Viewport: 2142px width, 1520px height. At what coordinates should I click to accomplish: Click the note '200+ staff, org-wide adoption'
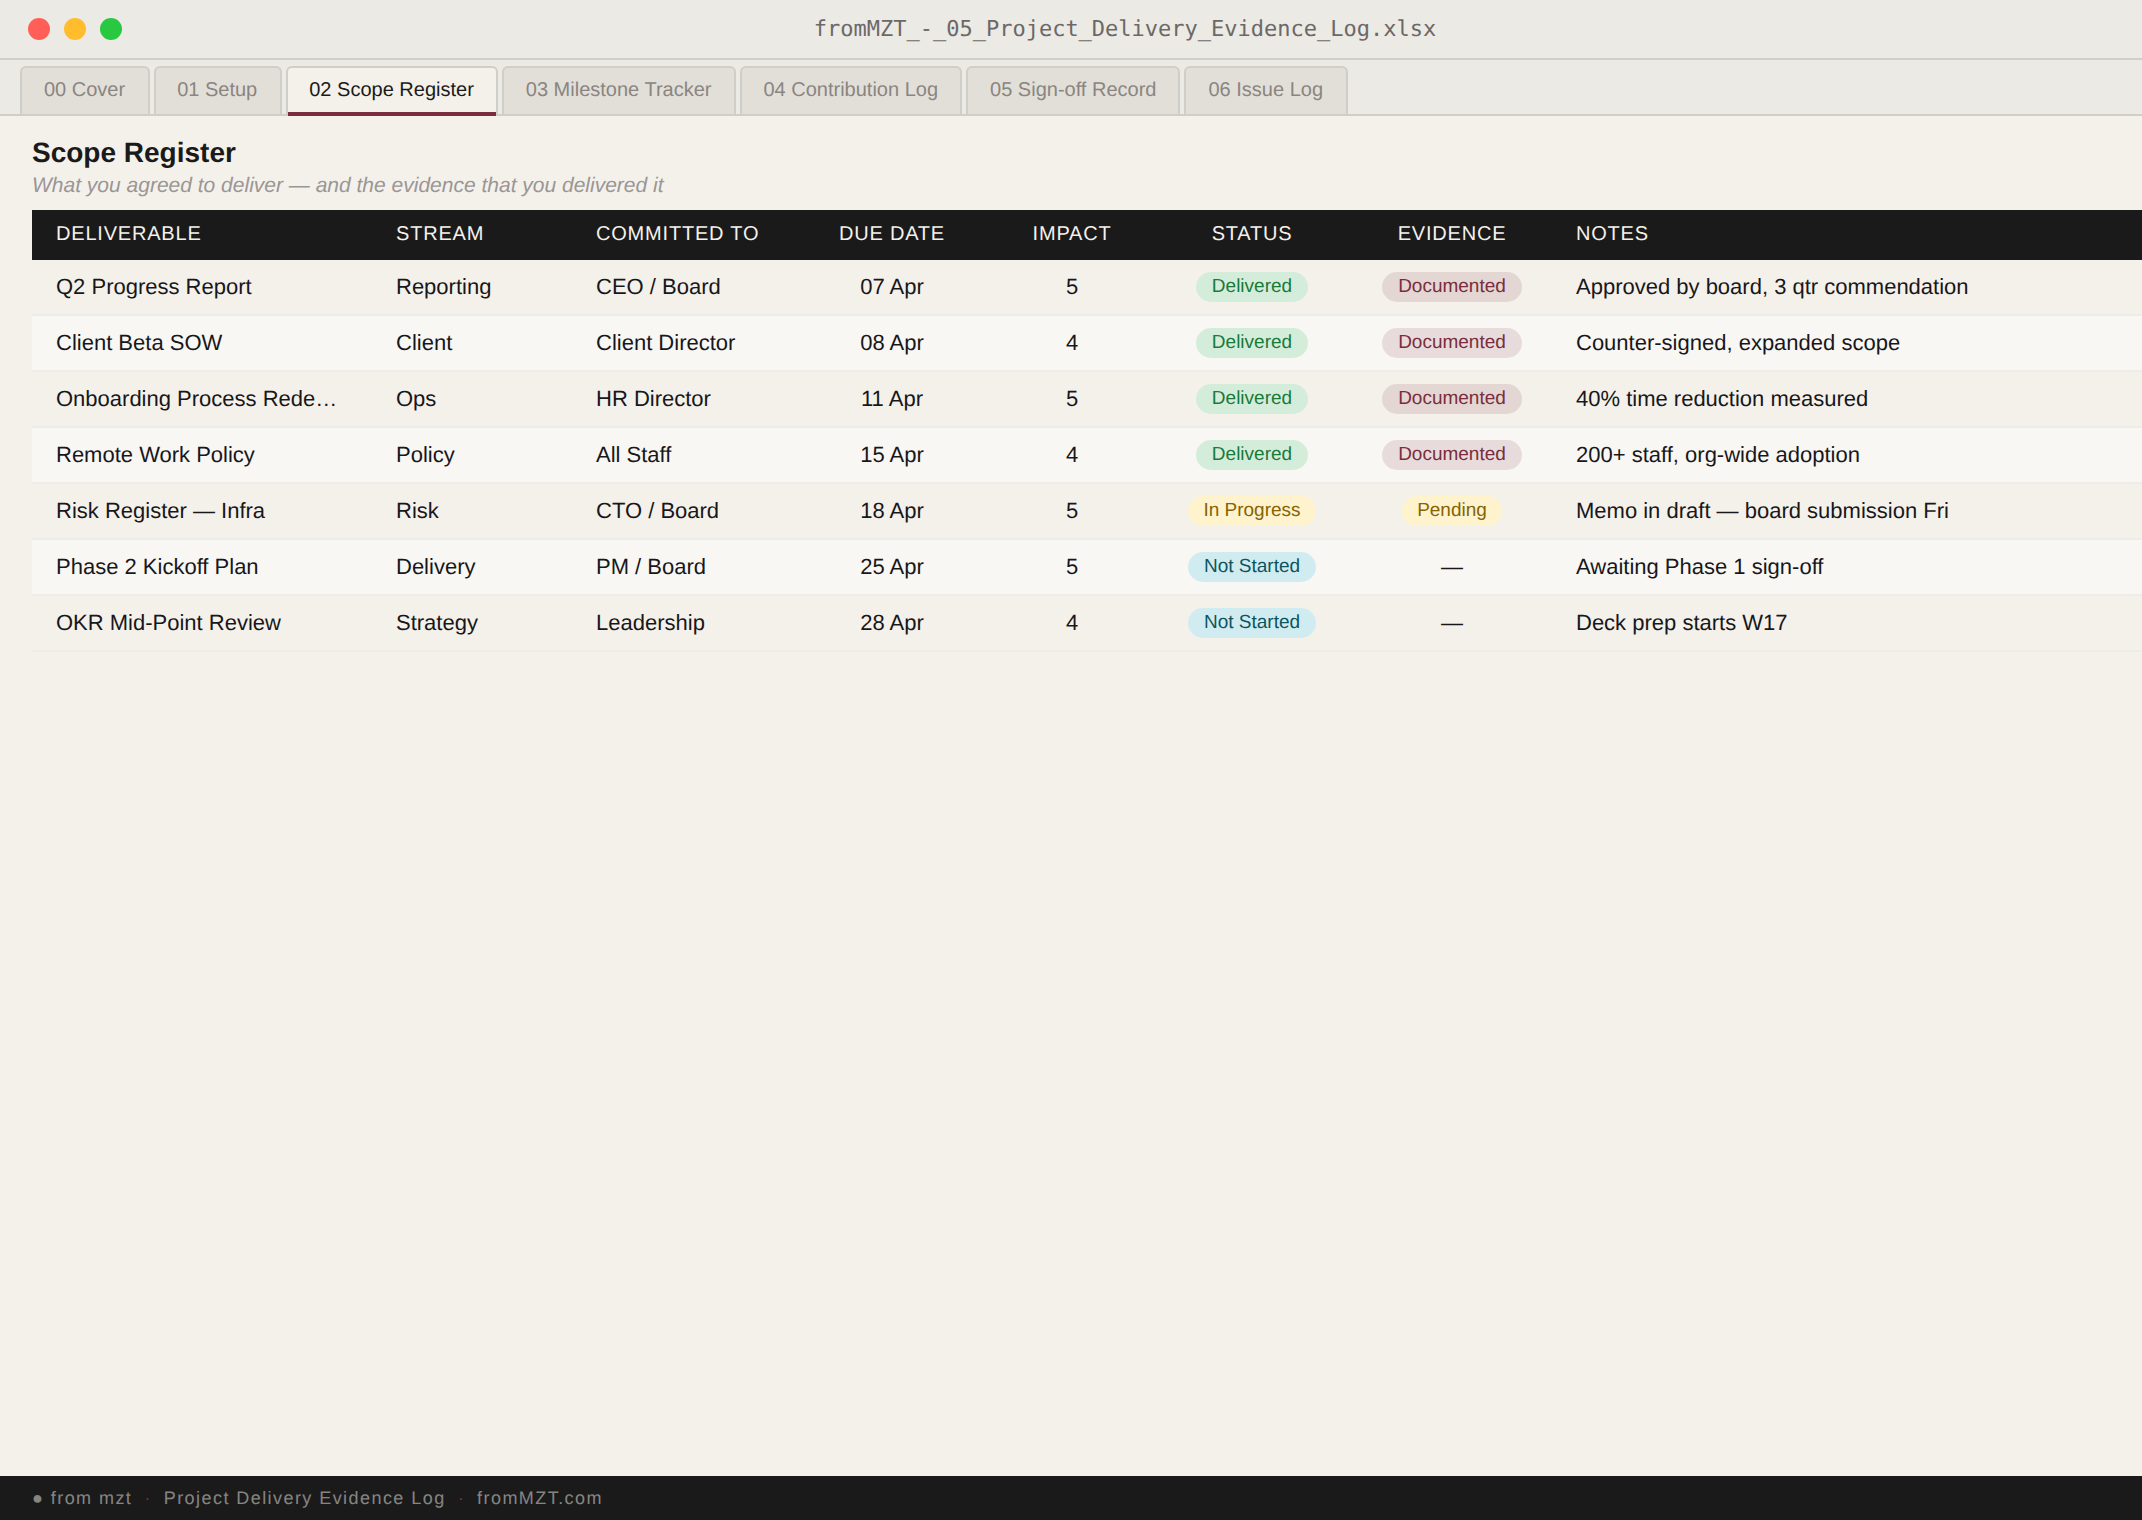click(x=1717, y=455)
